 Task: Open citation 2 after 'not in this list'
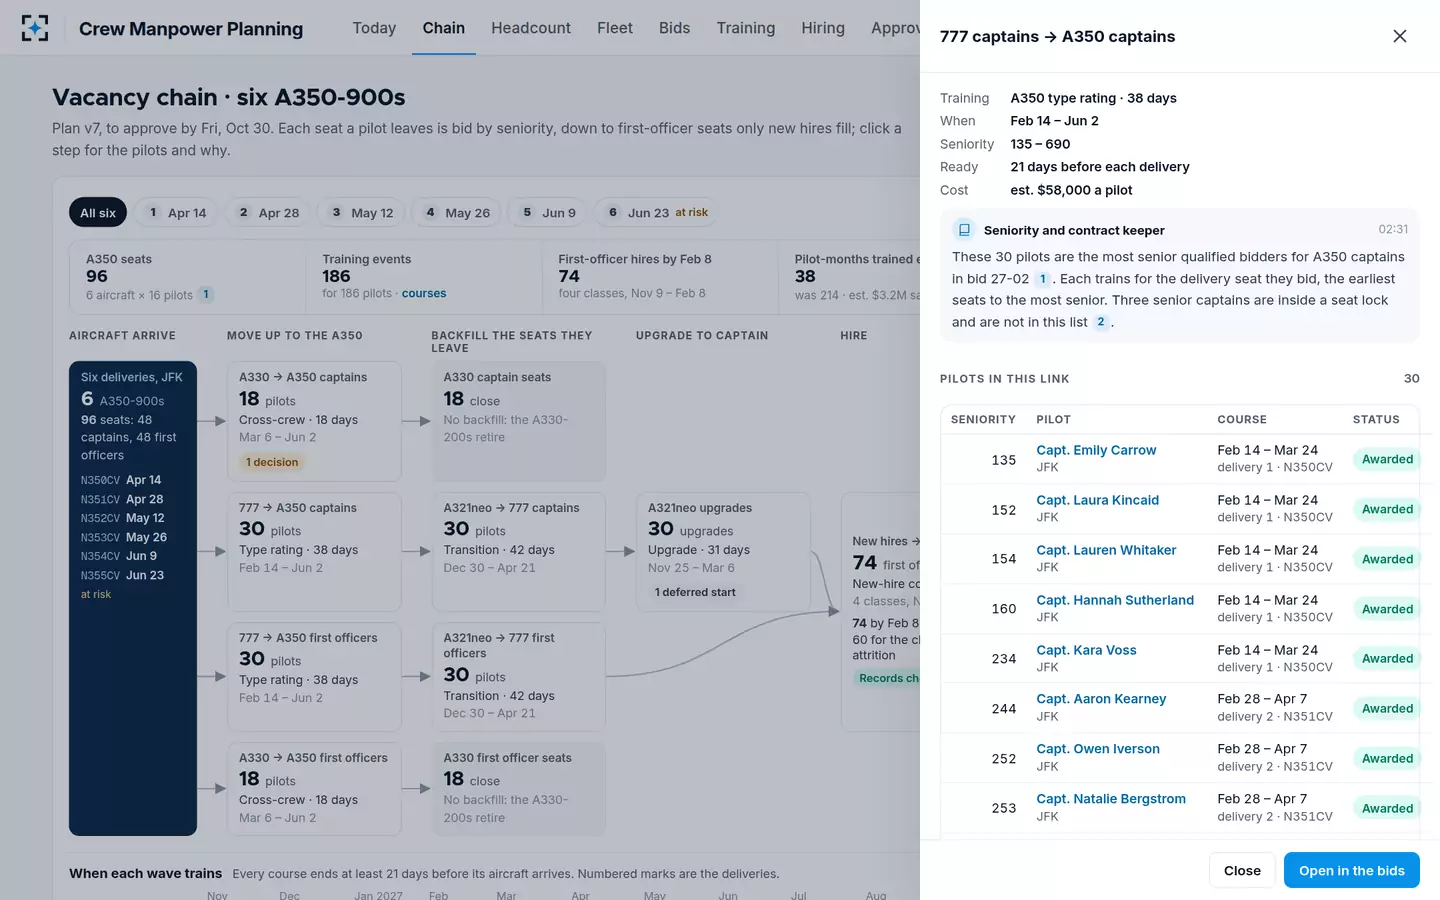tap(1101, 322)
